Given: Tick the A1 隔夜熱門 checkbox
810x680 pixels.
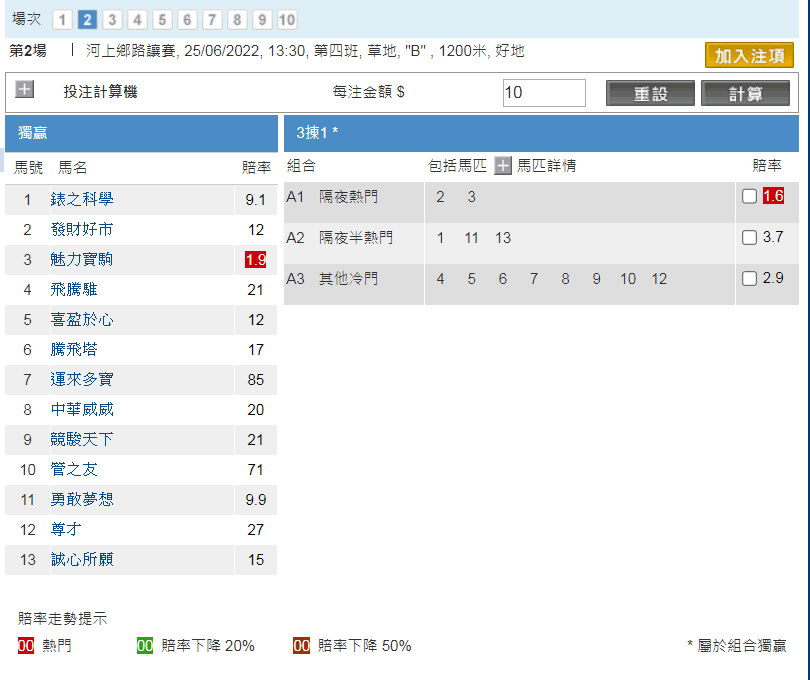Looking at the screenshot, I should (x=749, y=197).
